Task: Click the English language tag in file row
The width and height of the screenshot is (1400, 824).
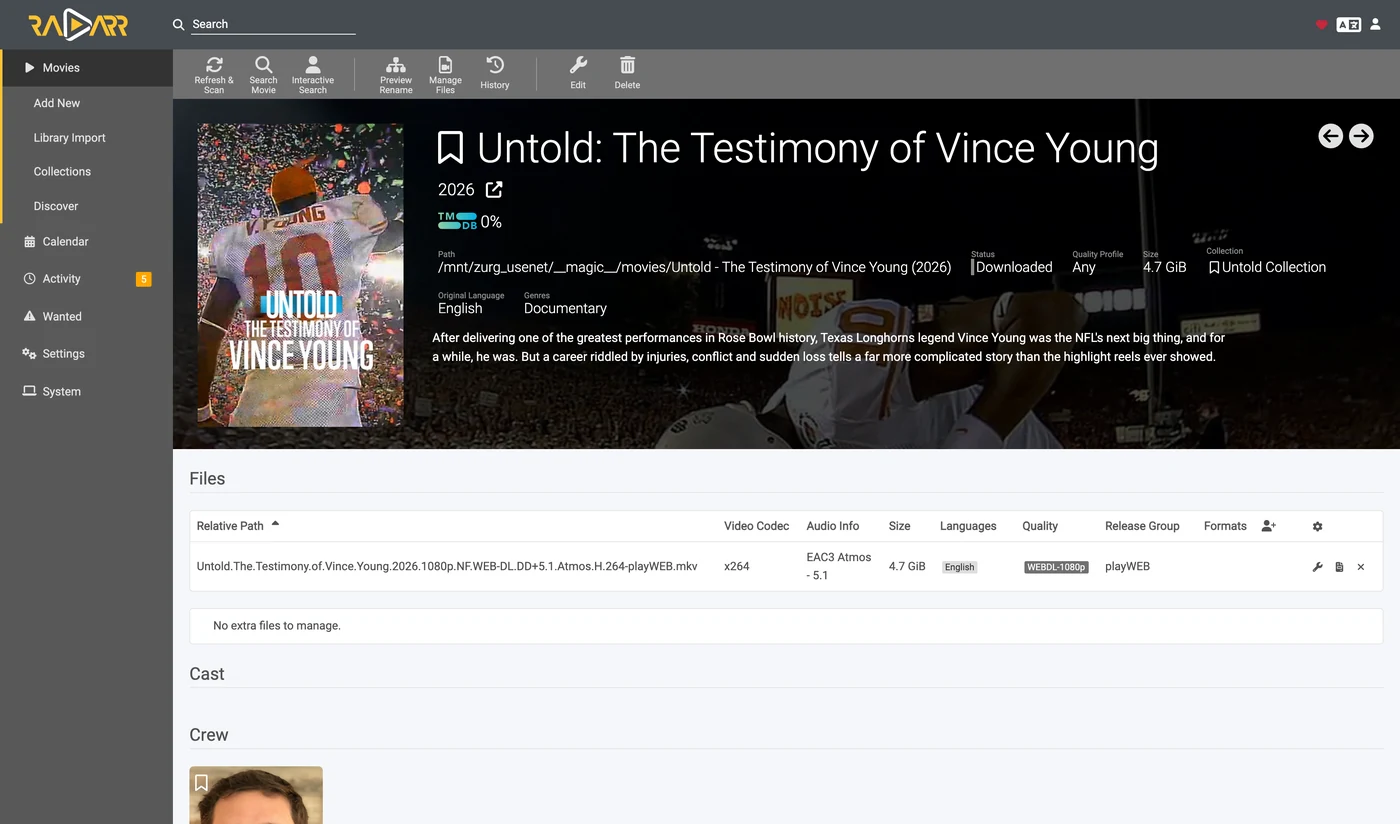Action: 959,567
